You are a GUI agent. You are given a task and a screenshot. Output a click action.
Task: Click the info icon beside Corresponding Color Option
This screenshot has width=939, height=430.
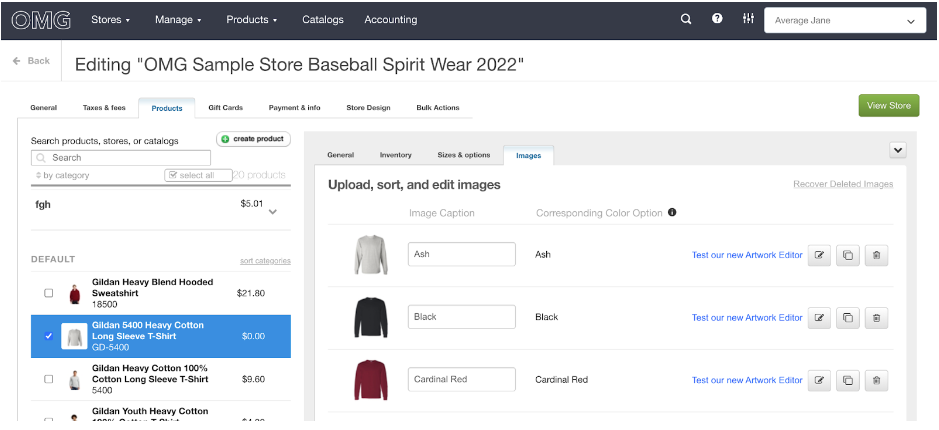[x=672, y=213]
